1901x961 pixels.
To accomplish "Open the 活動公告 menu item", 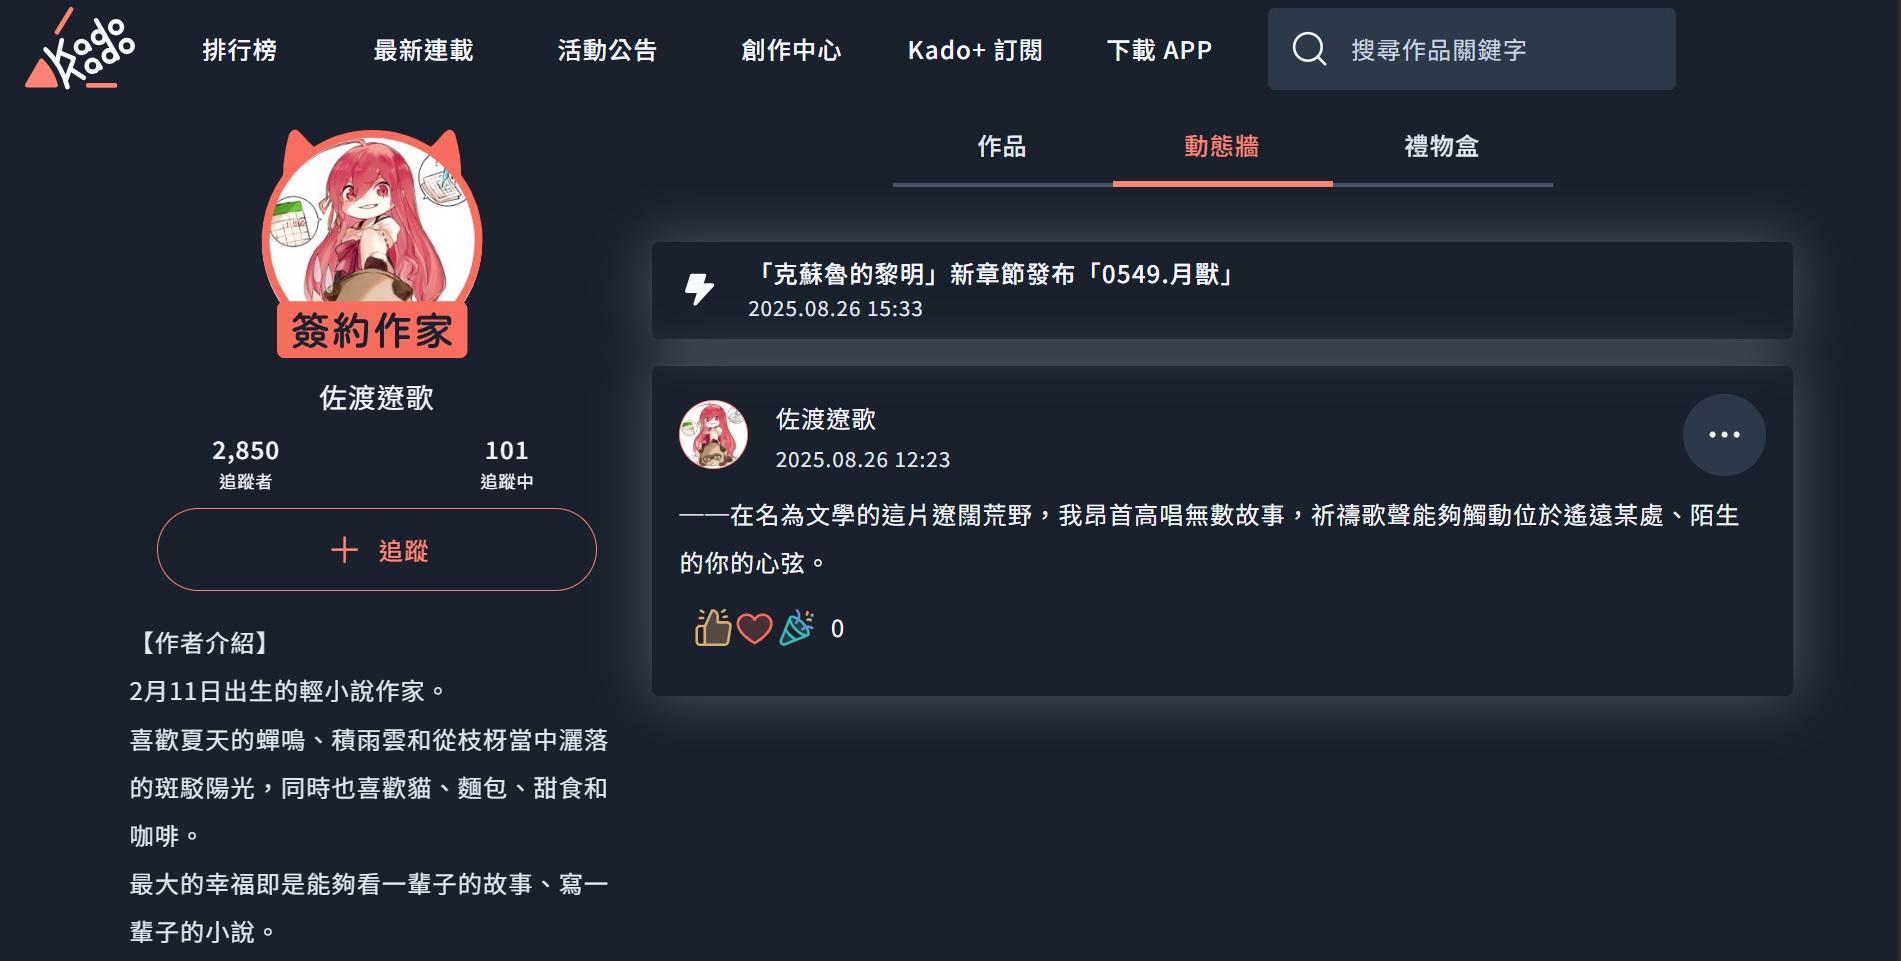I will click(608, 50).
